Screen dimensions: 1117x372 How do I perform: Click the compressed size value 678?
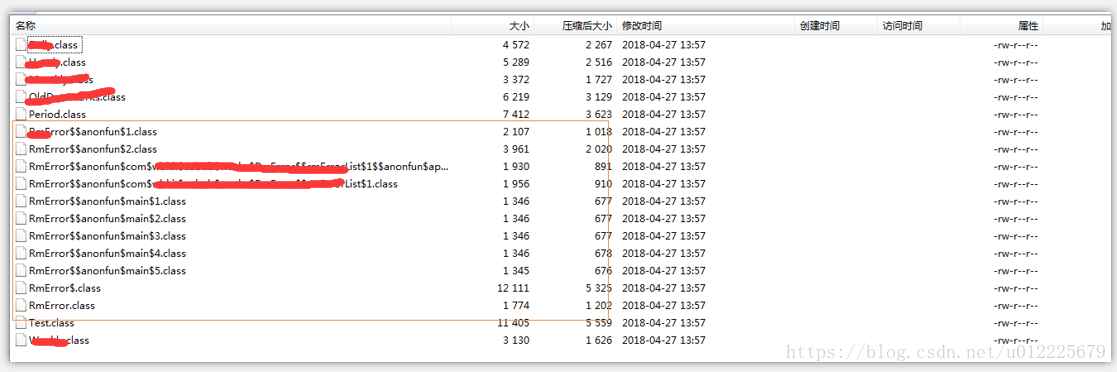[x=603, y=254]
